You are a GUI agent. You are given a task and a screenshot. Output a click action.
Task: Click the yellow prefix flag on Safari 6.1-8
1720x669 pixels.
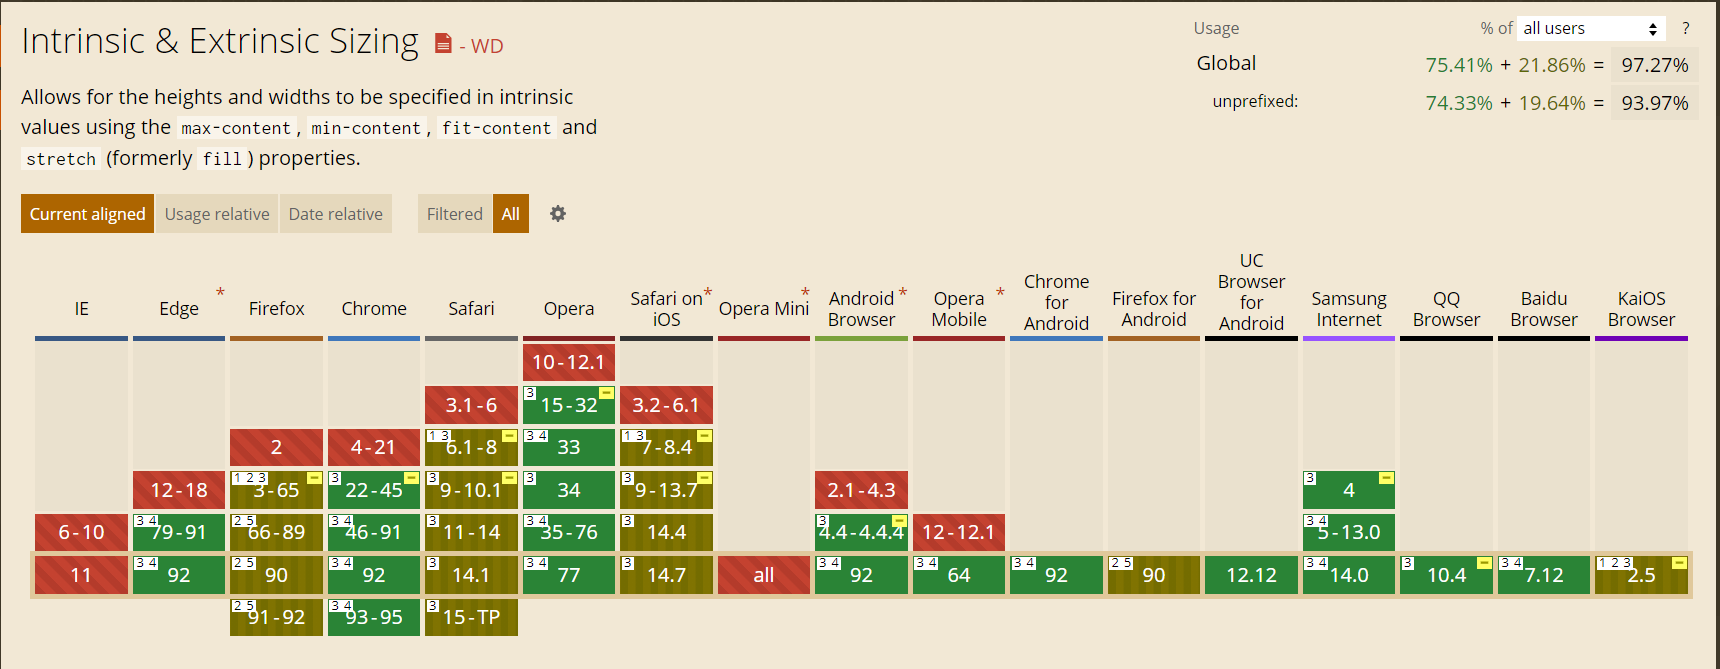point(509,436)
